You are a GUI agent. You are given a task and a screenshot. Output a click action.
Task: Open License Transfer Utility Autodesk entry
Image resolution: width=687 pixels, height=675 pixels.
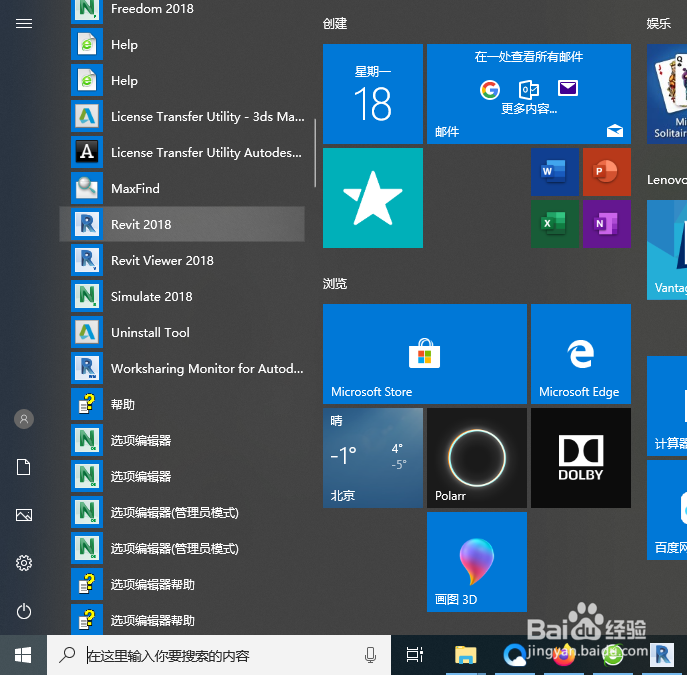click(182, 152)
